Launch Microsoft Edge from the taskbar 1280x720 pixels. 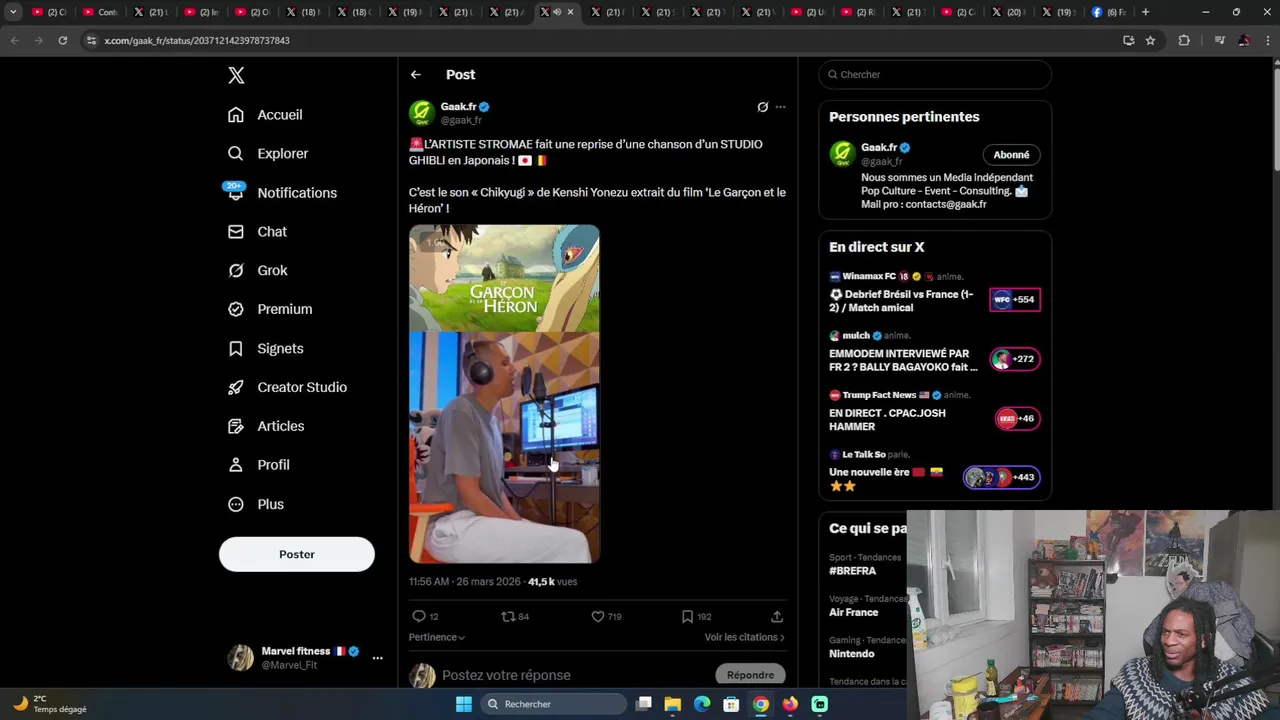(702, 704)
